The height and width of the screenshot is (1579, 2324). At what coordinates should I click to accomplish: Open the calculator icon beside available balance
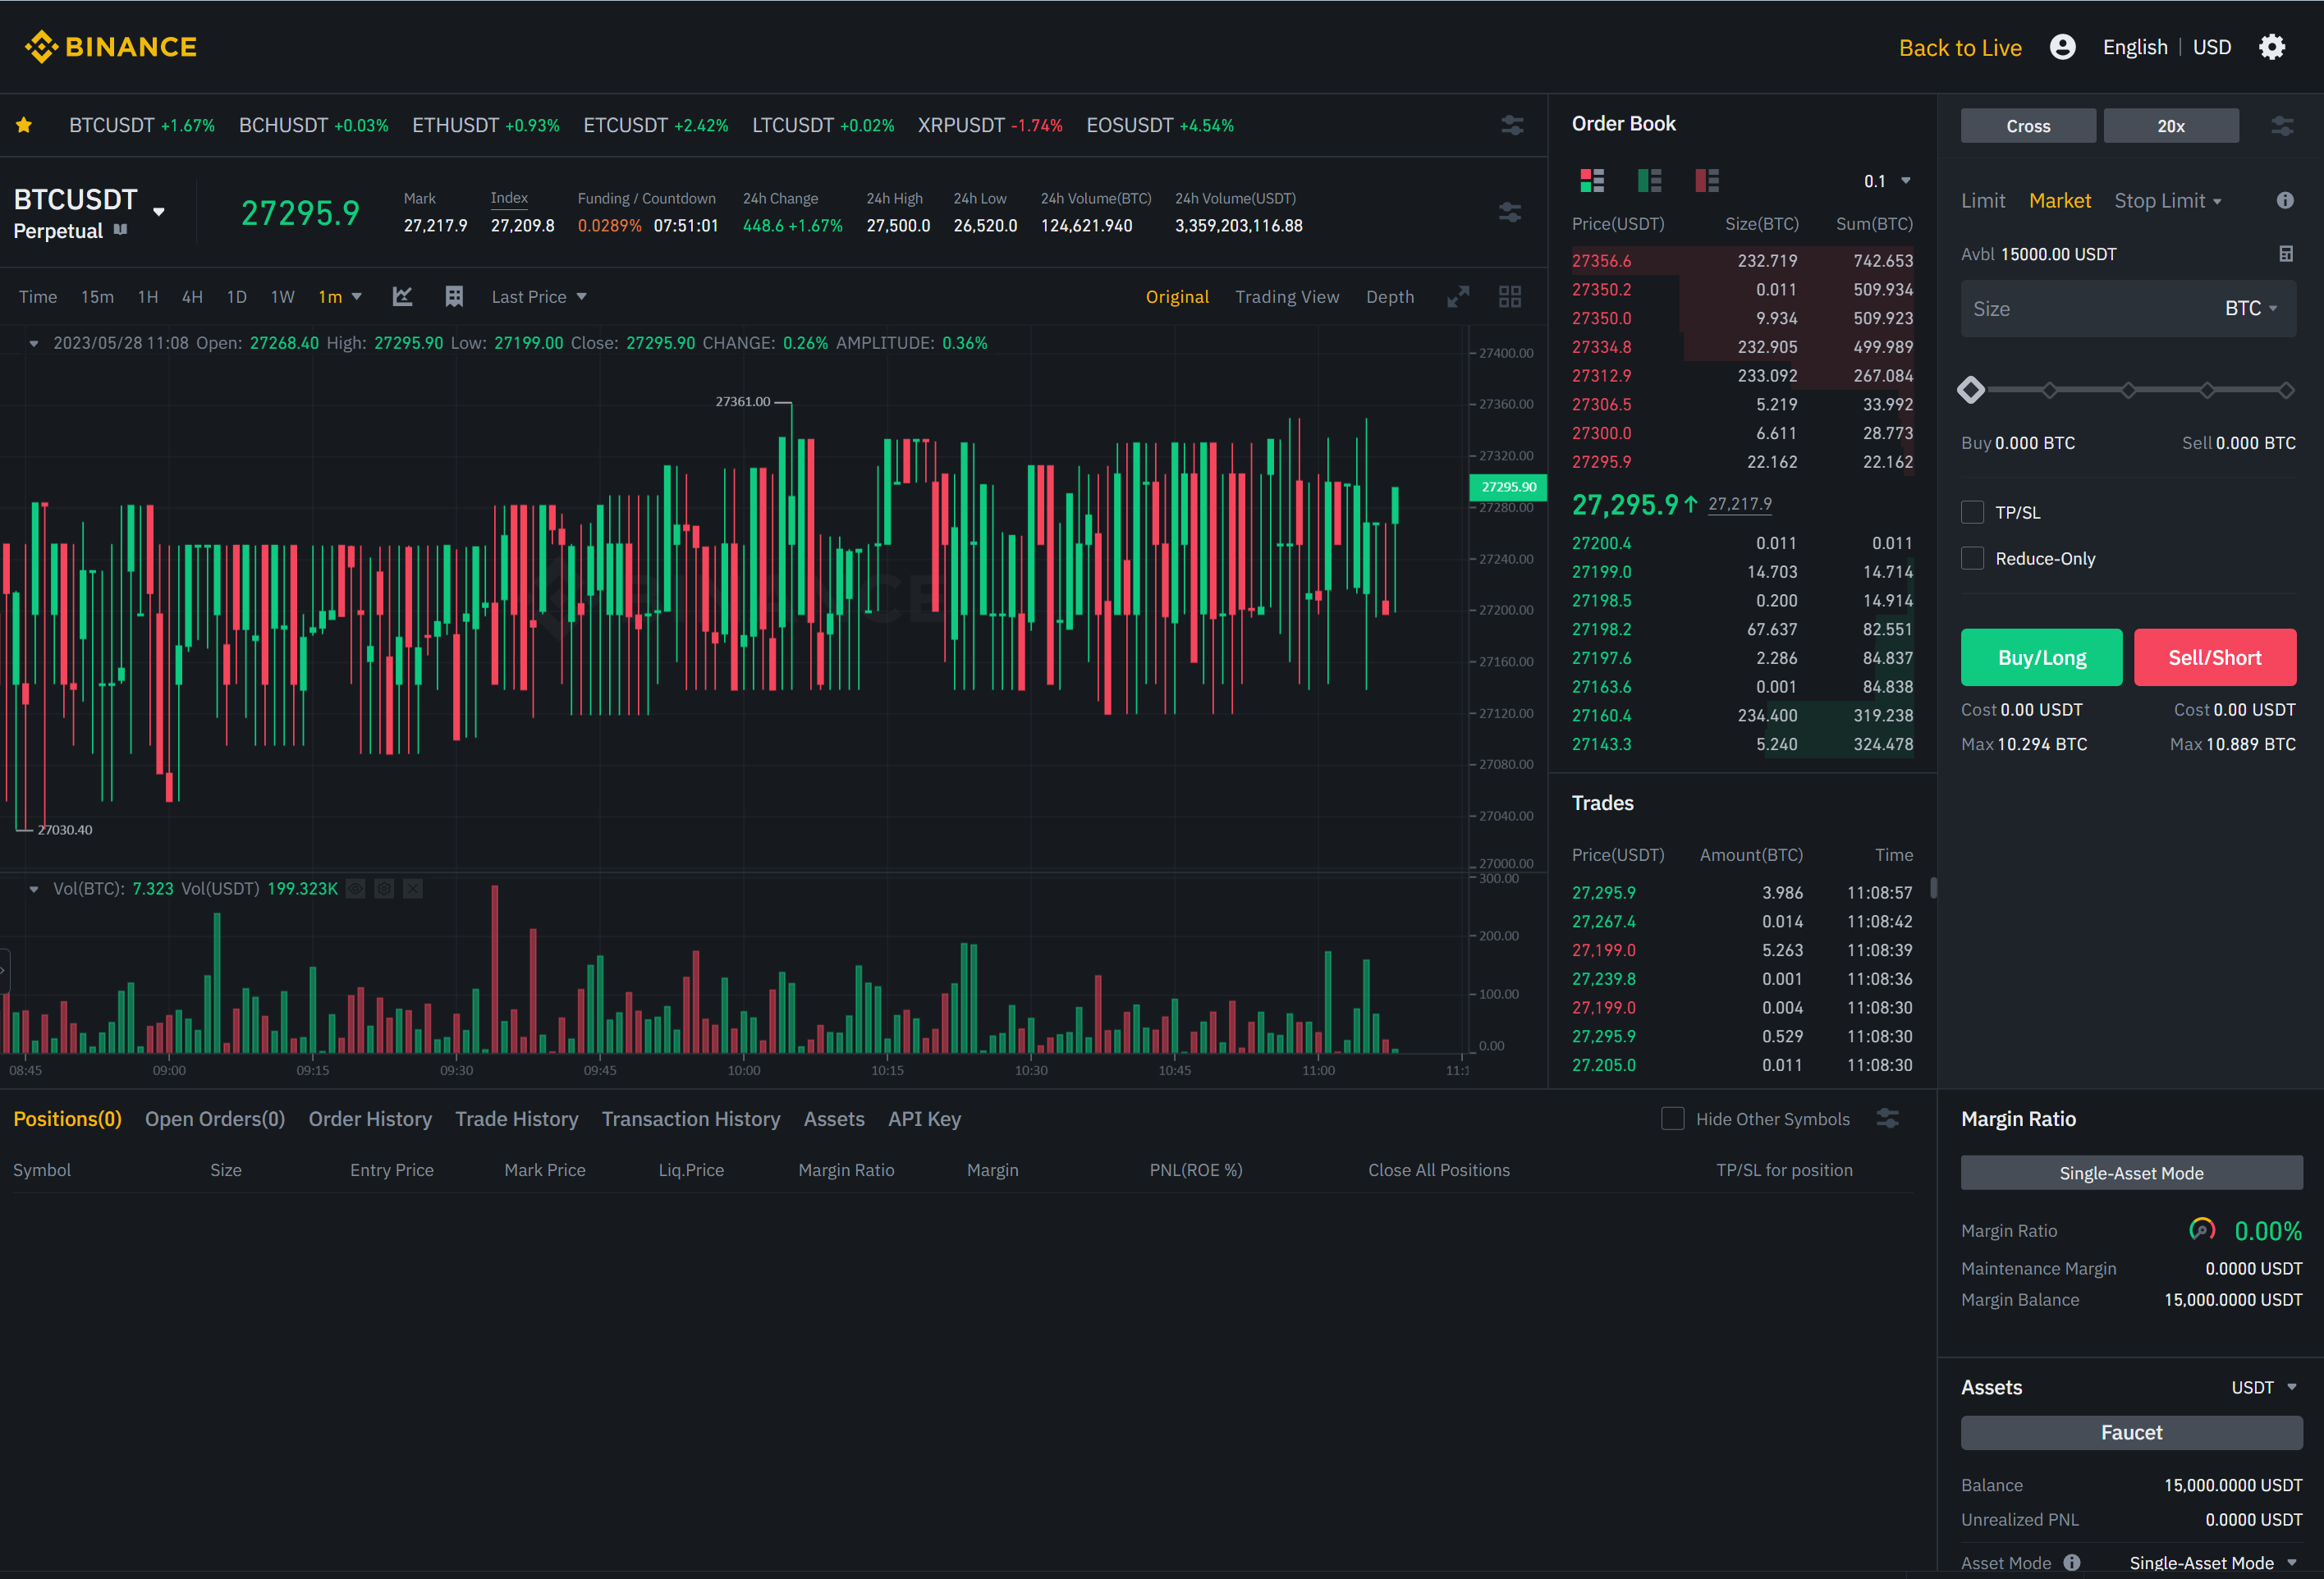[x=2285, y=254]
